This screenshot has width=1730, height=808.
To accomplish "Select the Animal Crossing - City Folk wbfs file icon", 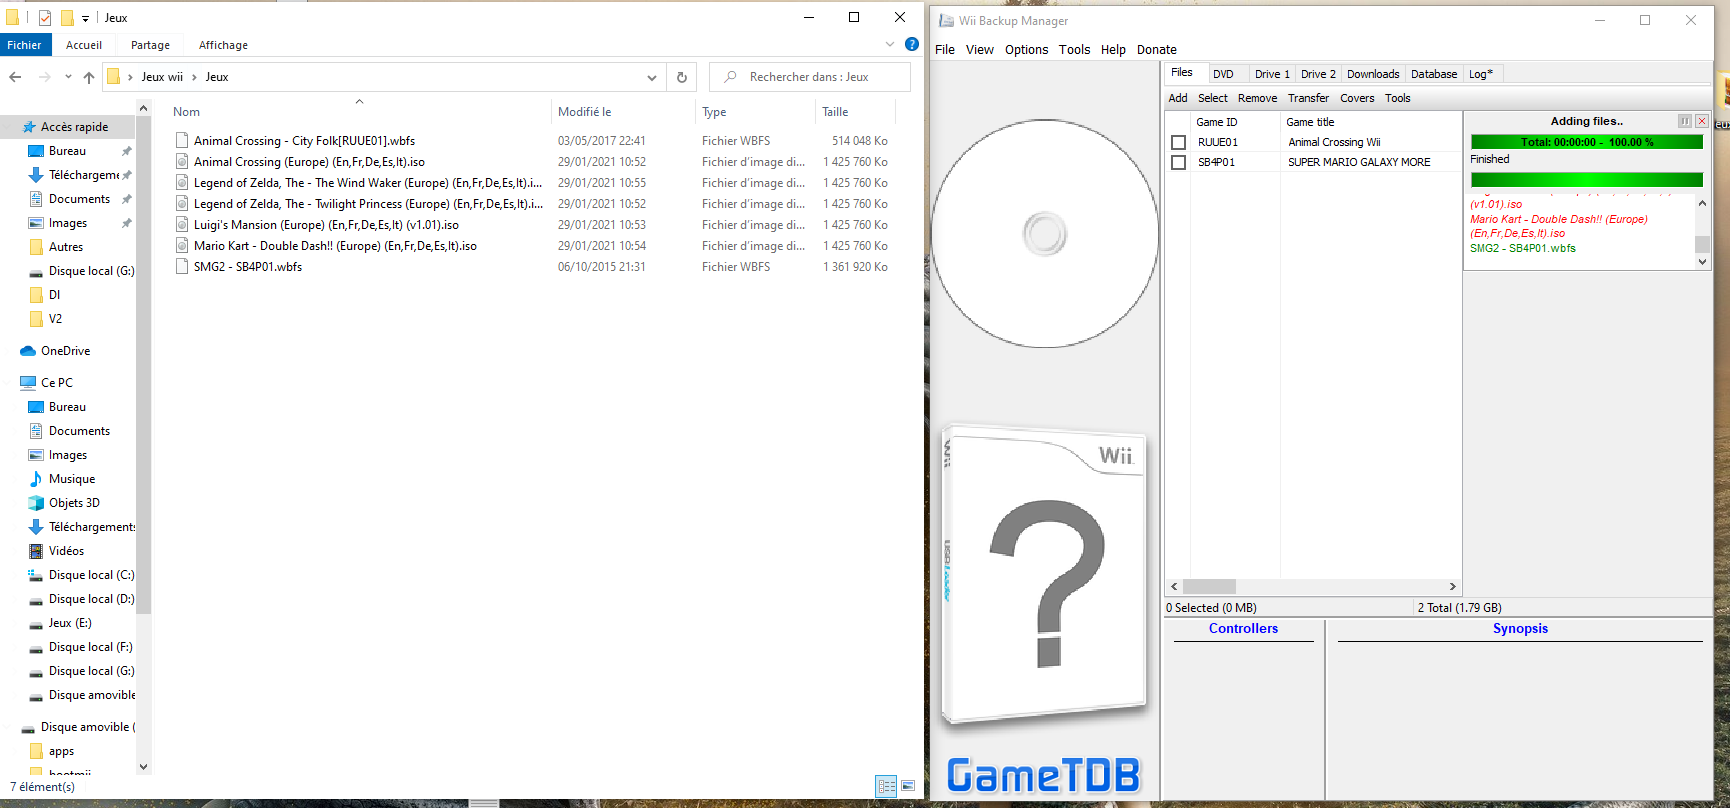I will click(x=182, y=141).
